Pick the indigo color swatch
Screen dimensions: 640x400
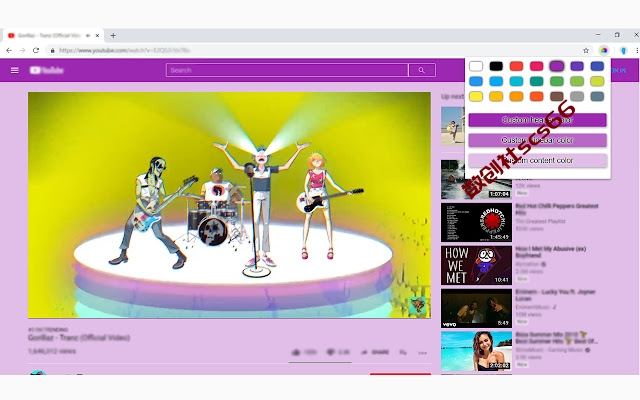pos(597,66)
